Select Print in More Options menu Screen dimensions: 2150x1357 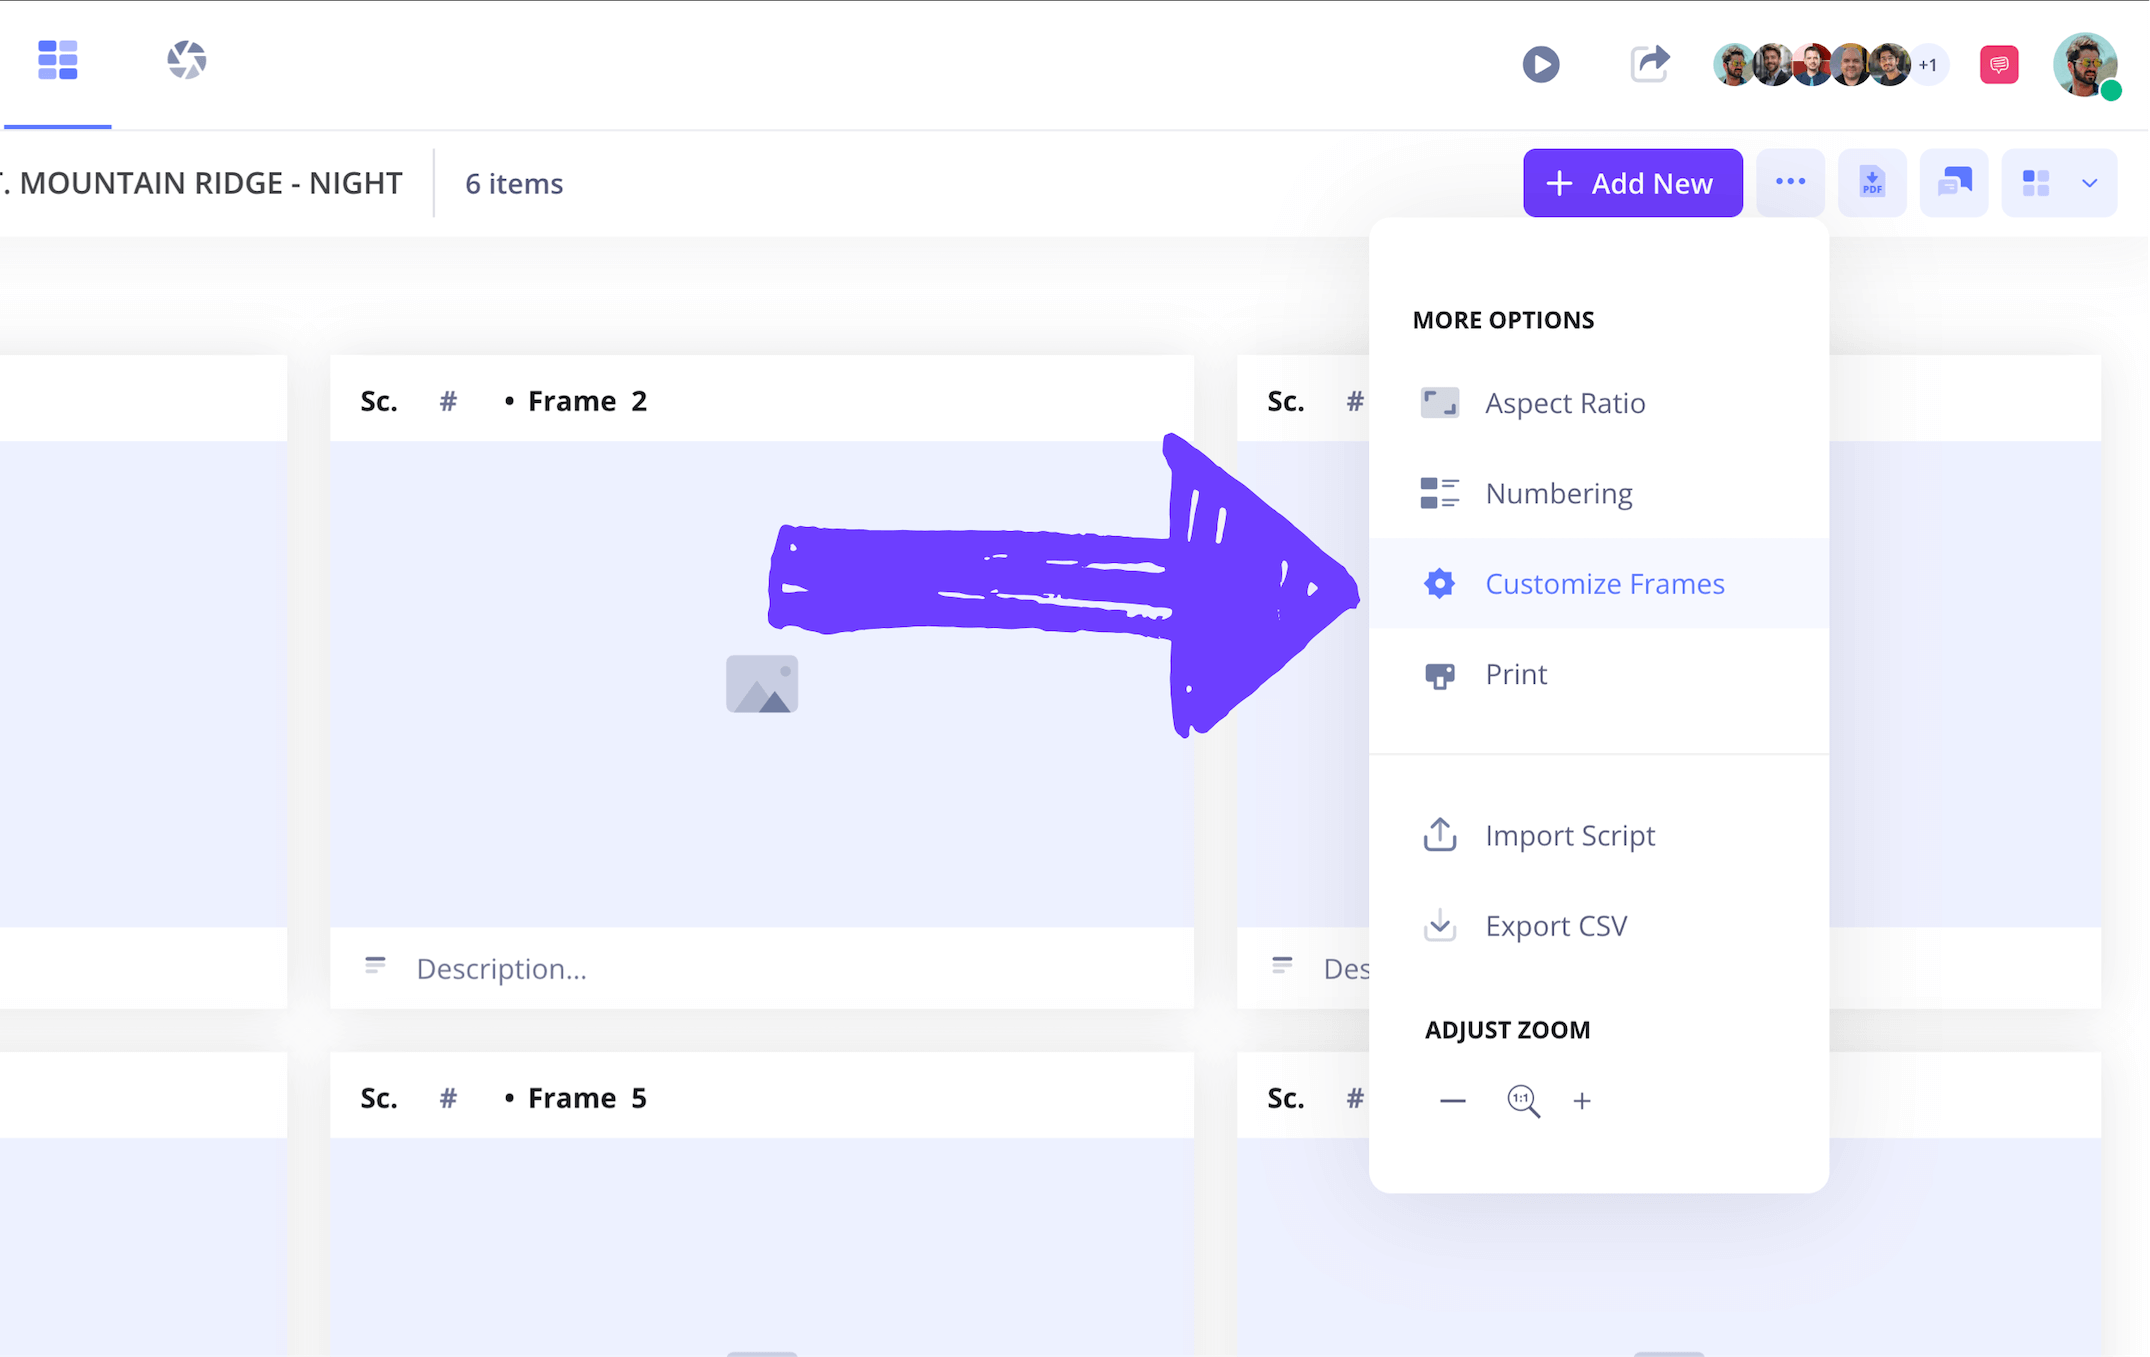point(1598,674)
